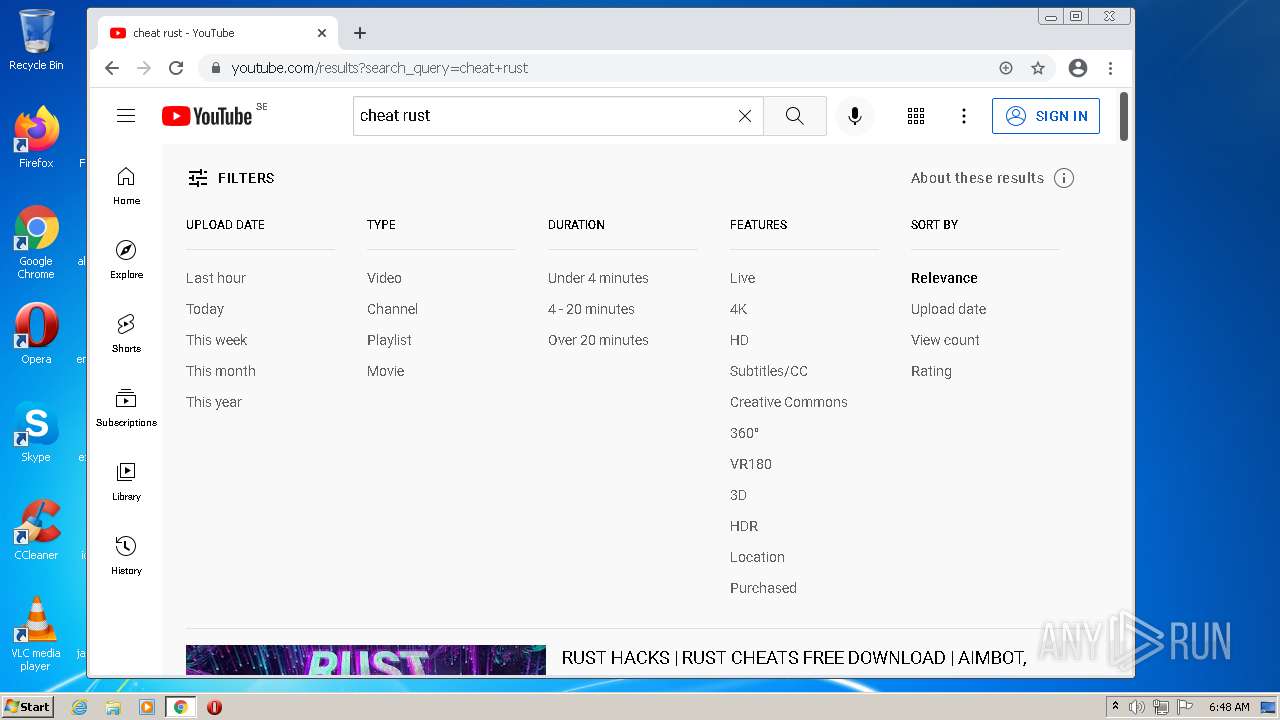Filter results by type Playlist
The image size is (1280, 720).
coord(389,340)
